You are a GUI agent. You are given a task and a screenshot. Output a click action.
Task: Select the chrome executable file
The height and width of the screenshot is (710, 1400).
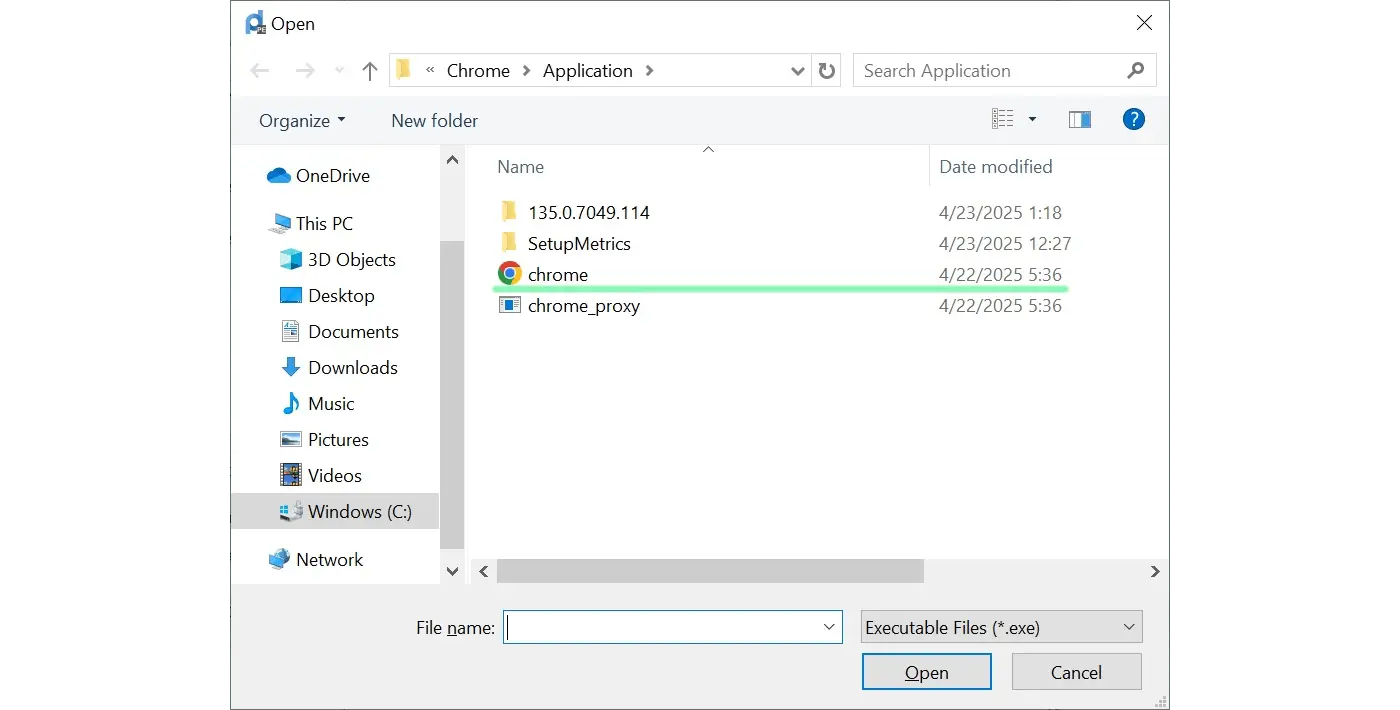[557, 274]
